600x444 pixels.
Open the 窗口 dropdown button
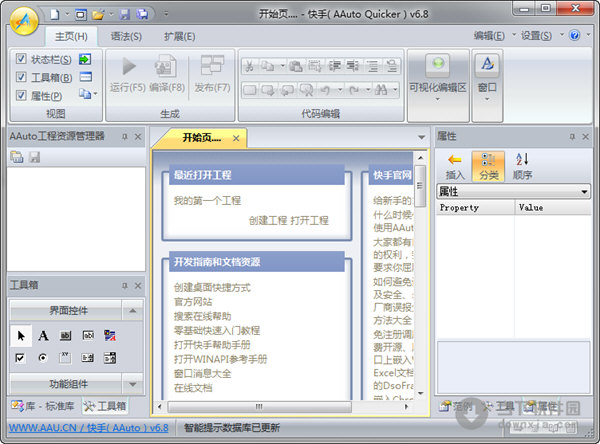[487, 86]
